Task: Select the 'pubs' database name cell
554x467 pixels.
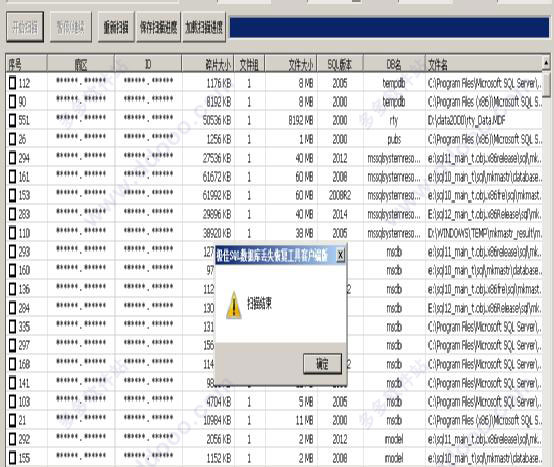Action: pos(394,139)
